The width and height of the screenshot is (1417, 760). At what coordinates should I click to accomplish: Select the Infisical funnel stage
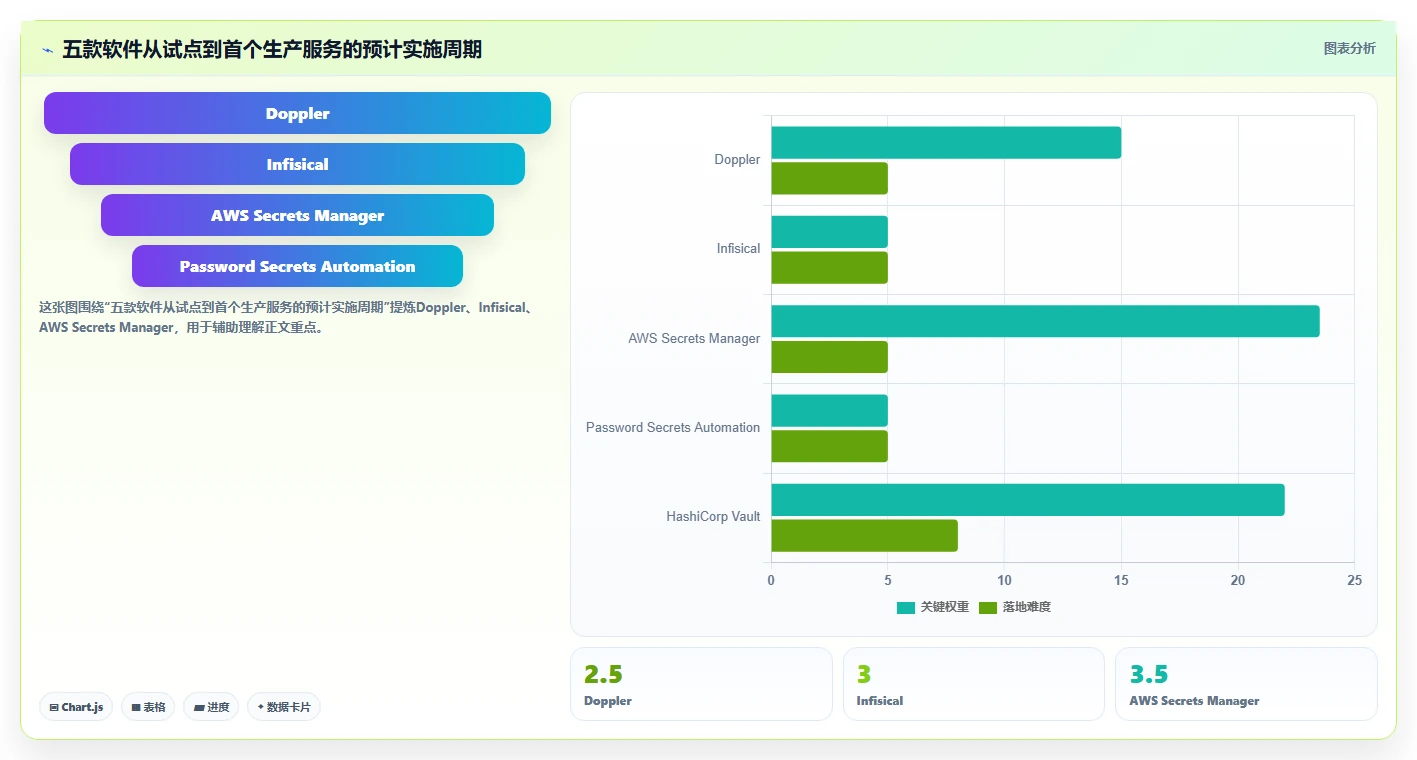[x=297, y=164]
